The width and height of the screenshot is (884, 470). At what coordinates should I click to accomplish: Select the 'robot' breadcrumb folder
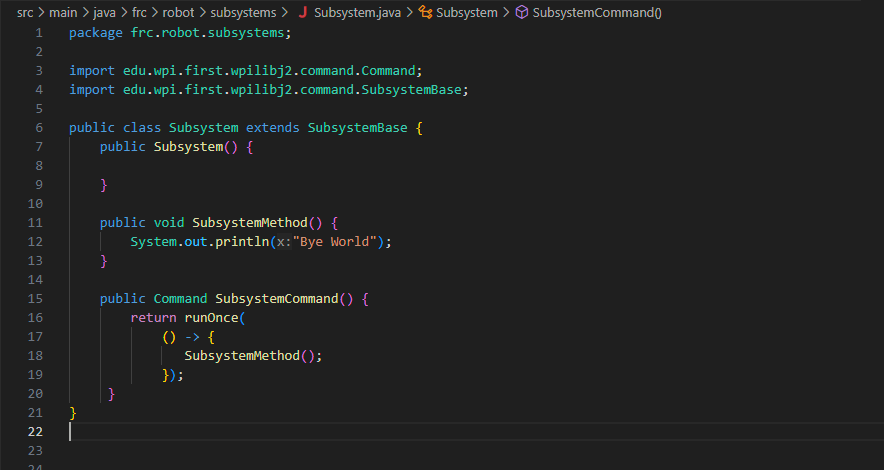coord(178,12)
